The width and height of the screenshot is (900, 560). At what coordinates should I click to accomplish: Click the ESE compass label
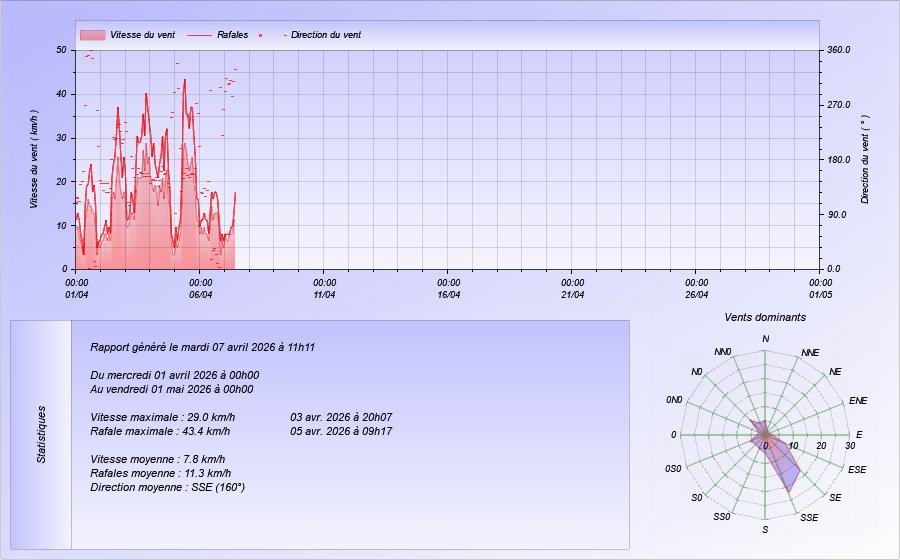pyautogui.click(x=857, y=469)
